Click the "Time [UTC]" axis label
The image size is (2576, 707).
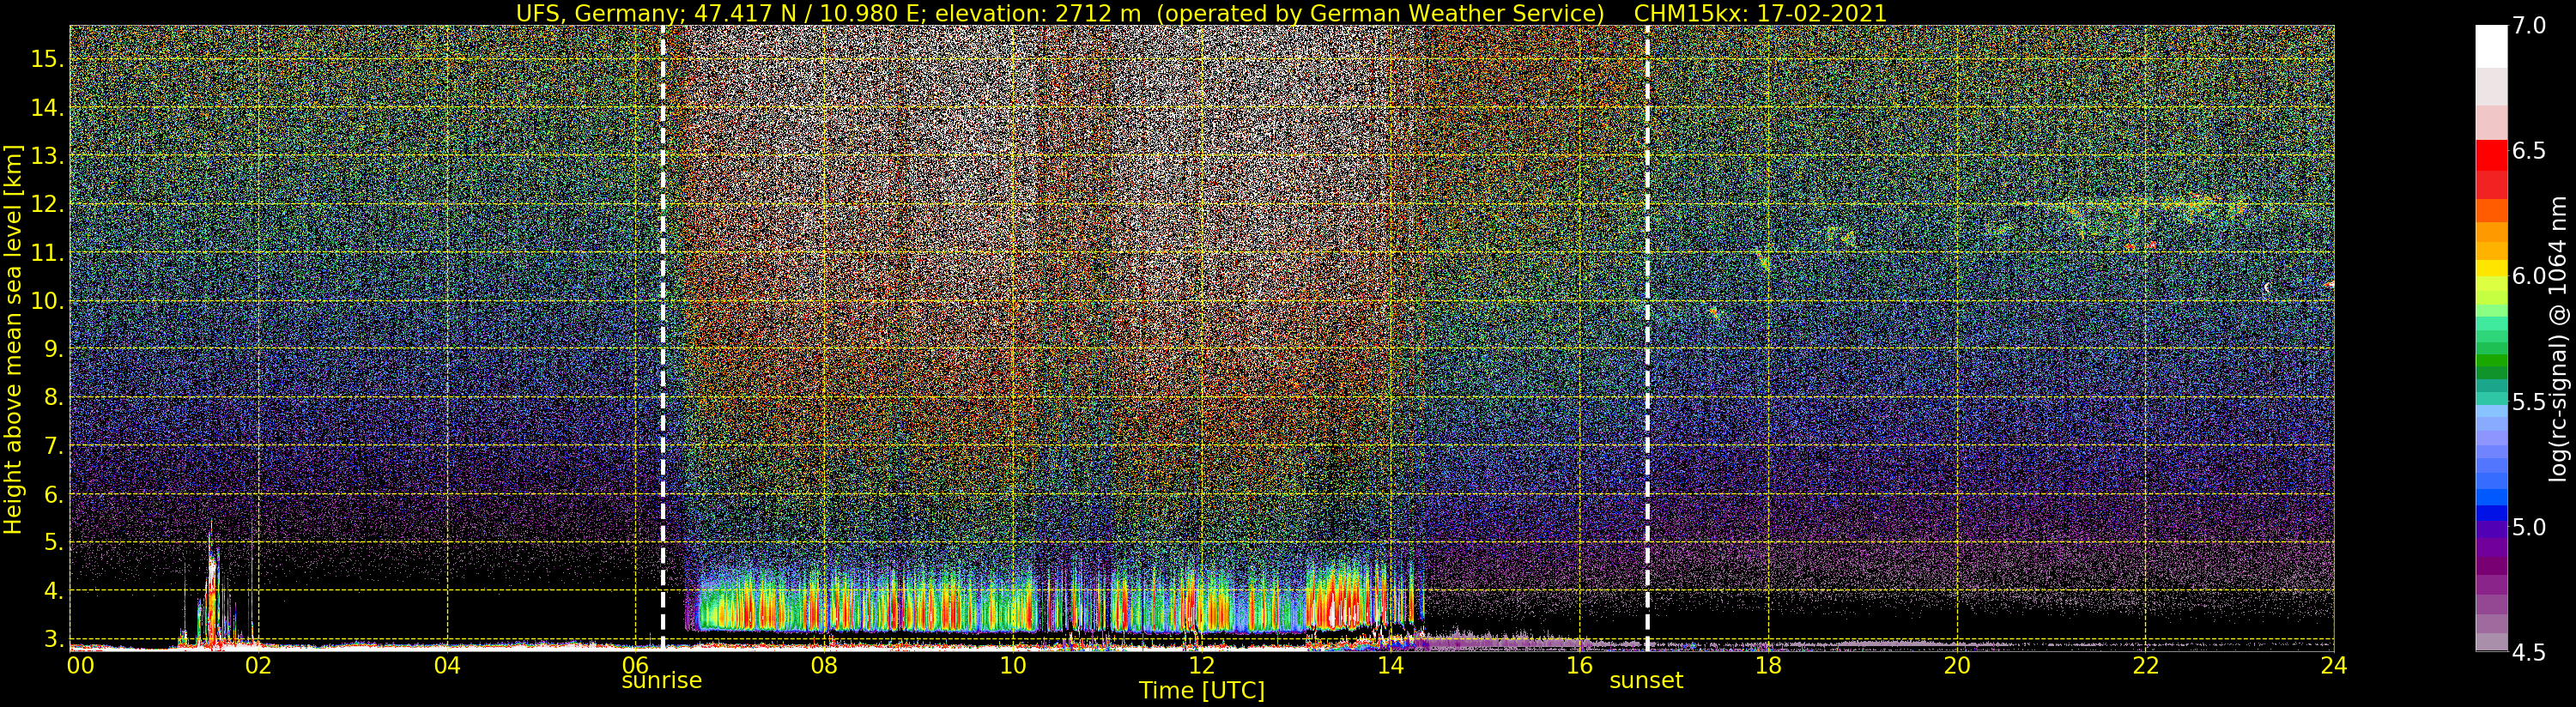(x=1202, y=690)
